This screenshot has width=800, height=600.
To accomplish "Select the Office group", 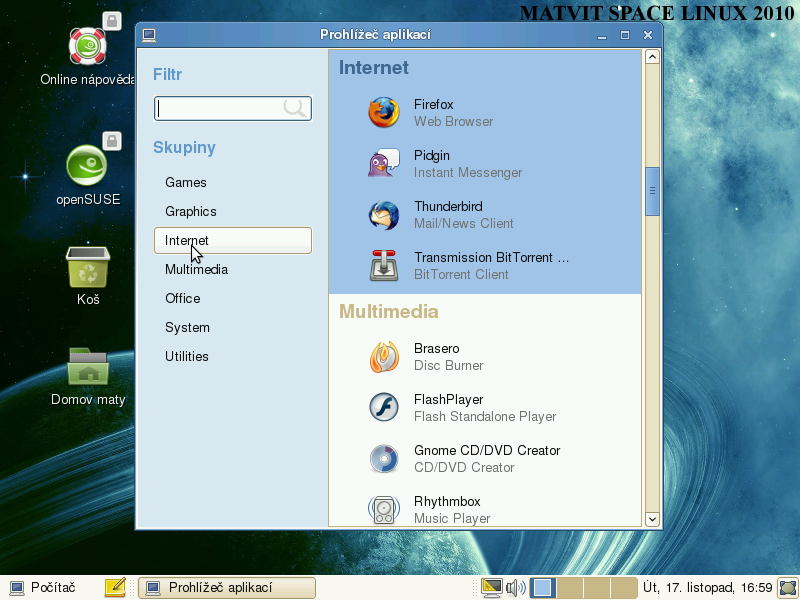I will (183, 299).
